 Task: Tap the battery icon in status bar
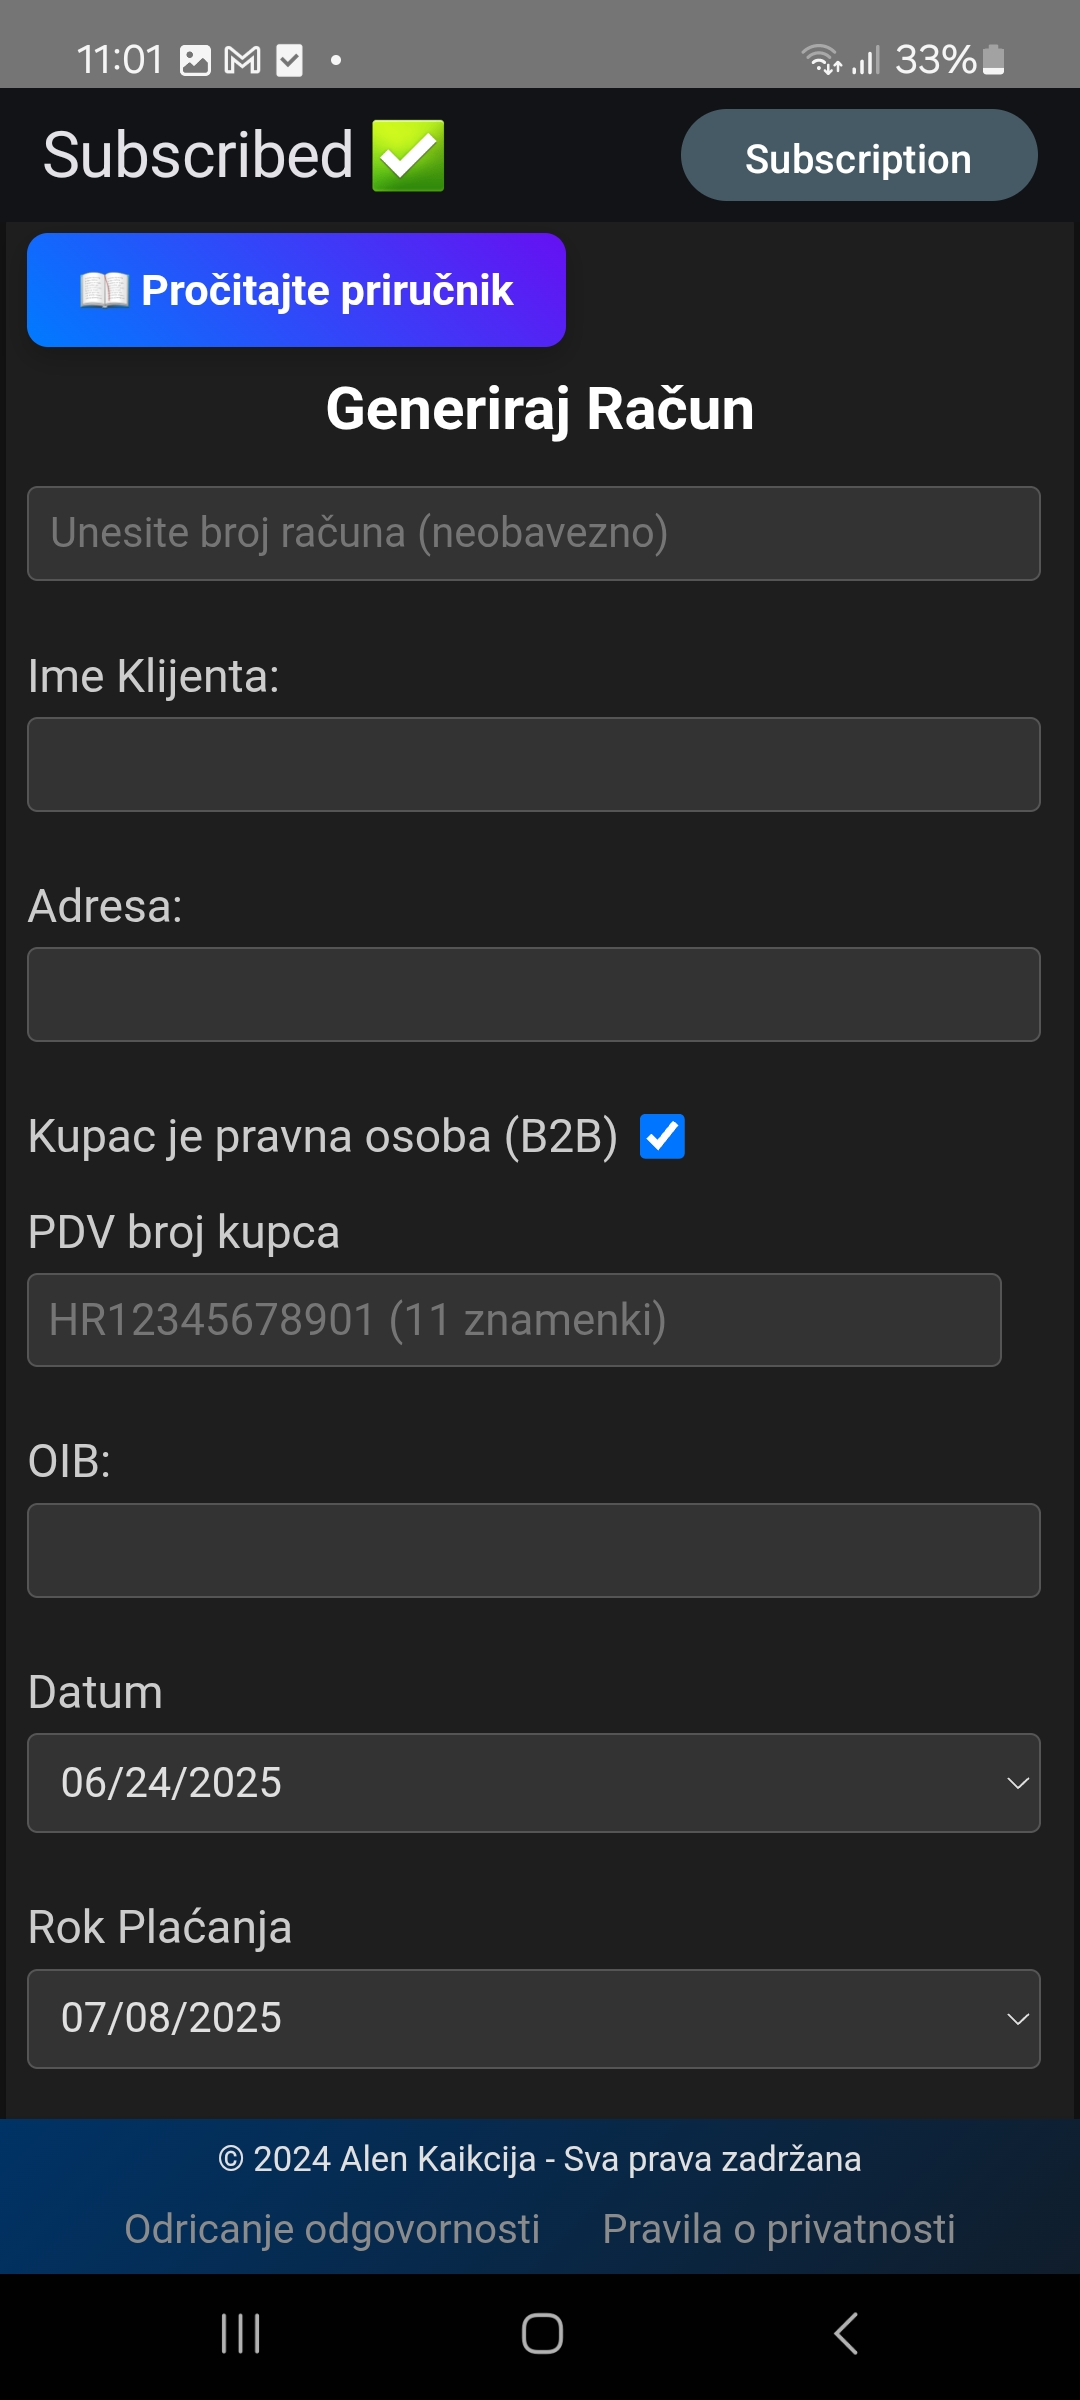[x=993, y=60]
